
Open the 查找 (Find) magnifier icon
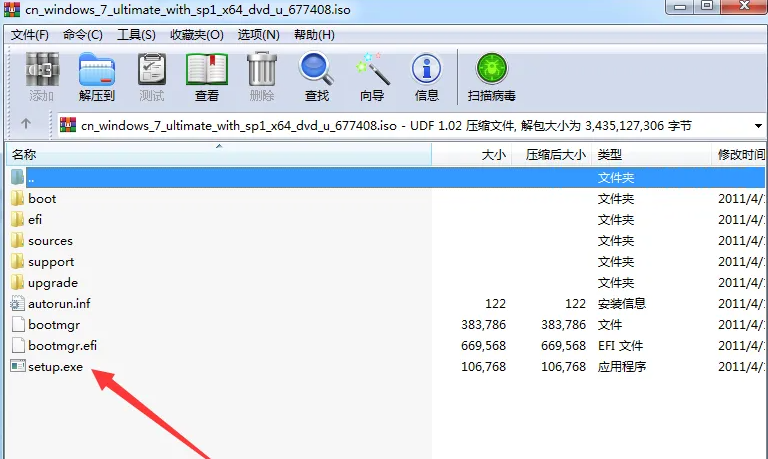coord(316,70)
